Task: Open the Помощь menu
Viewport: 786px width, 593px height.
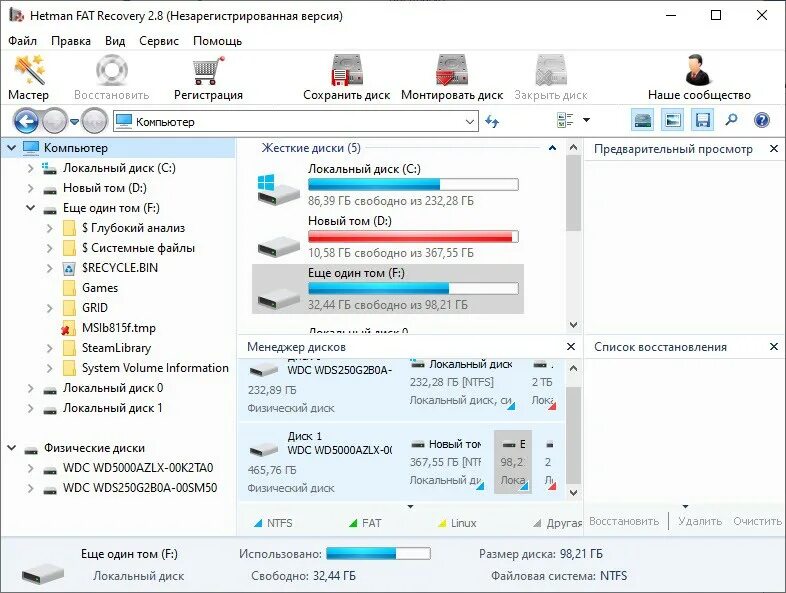Action: 217,41
